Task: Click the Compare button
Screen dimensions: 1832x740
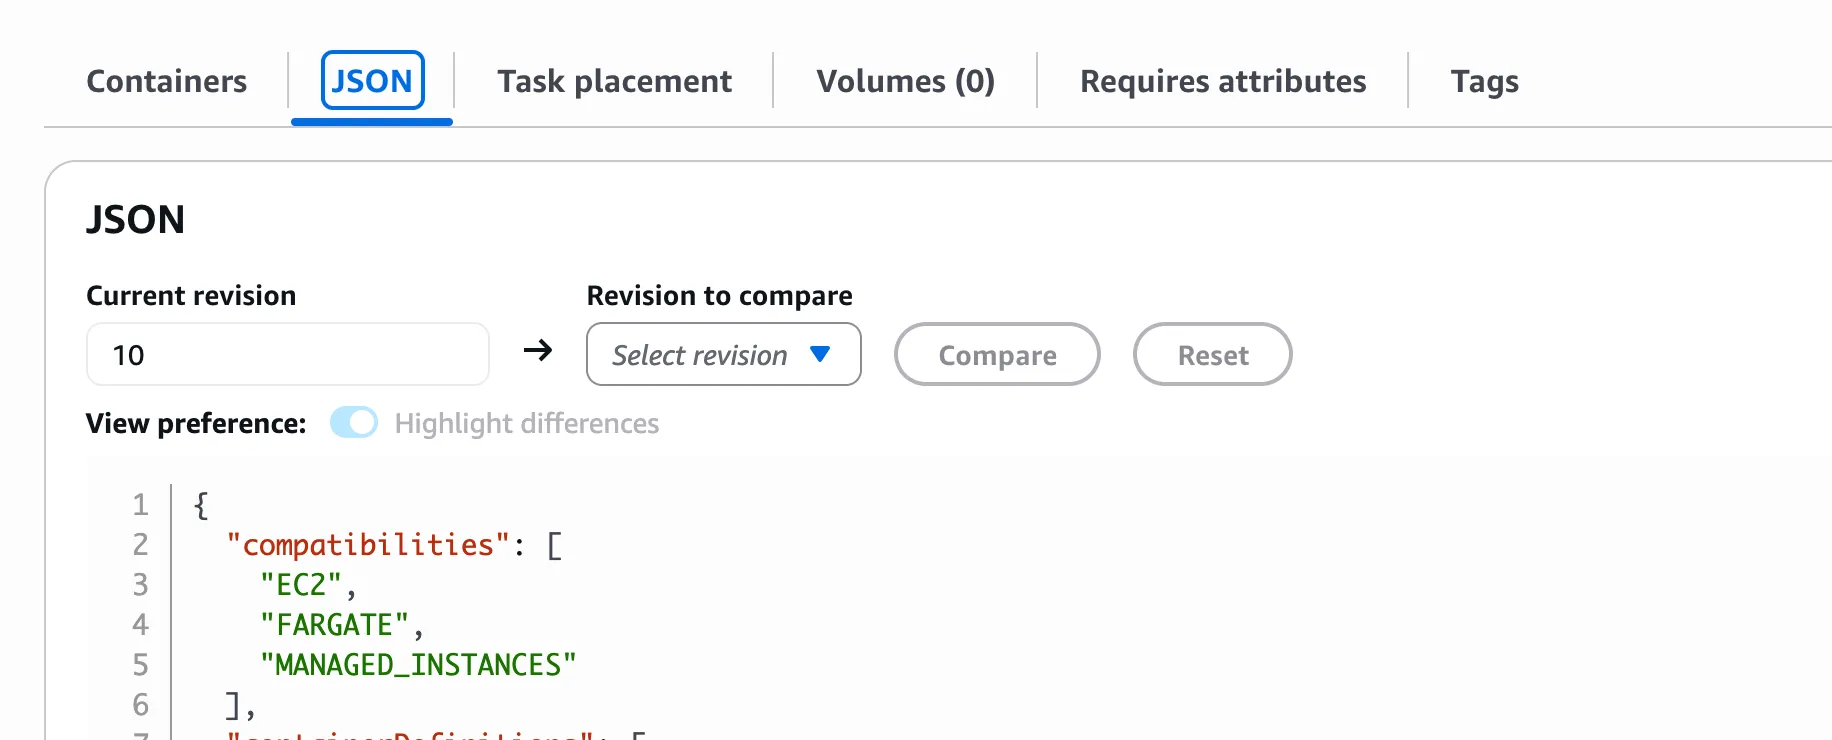Action: [x=996, y=355]
